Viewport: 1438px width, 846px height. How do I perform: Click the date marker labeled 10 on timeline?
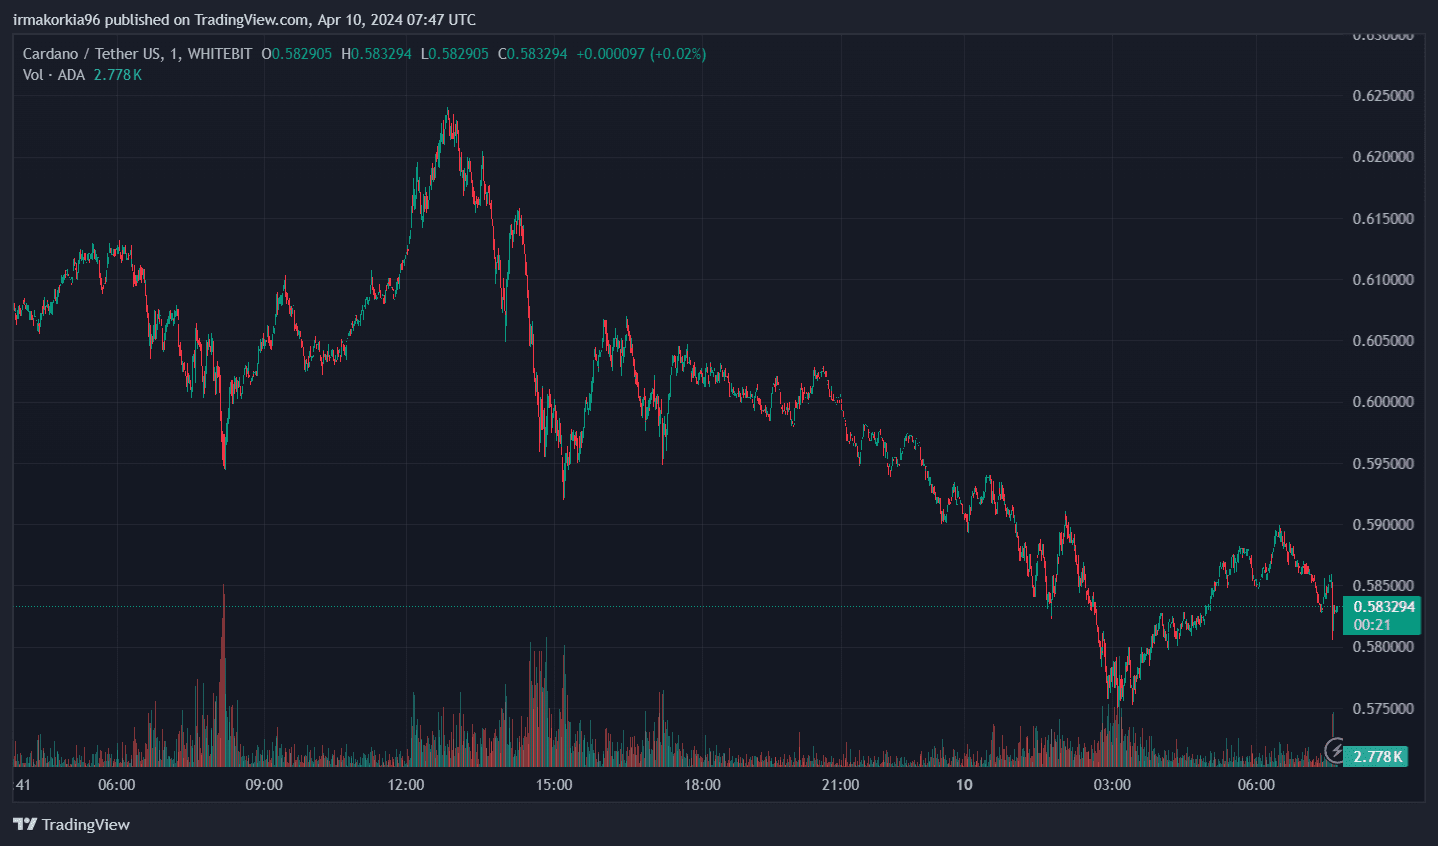point(963,785)
